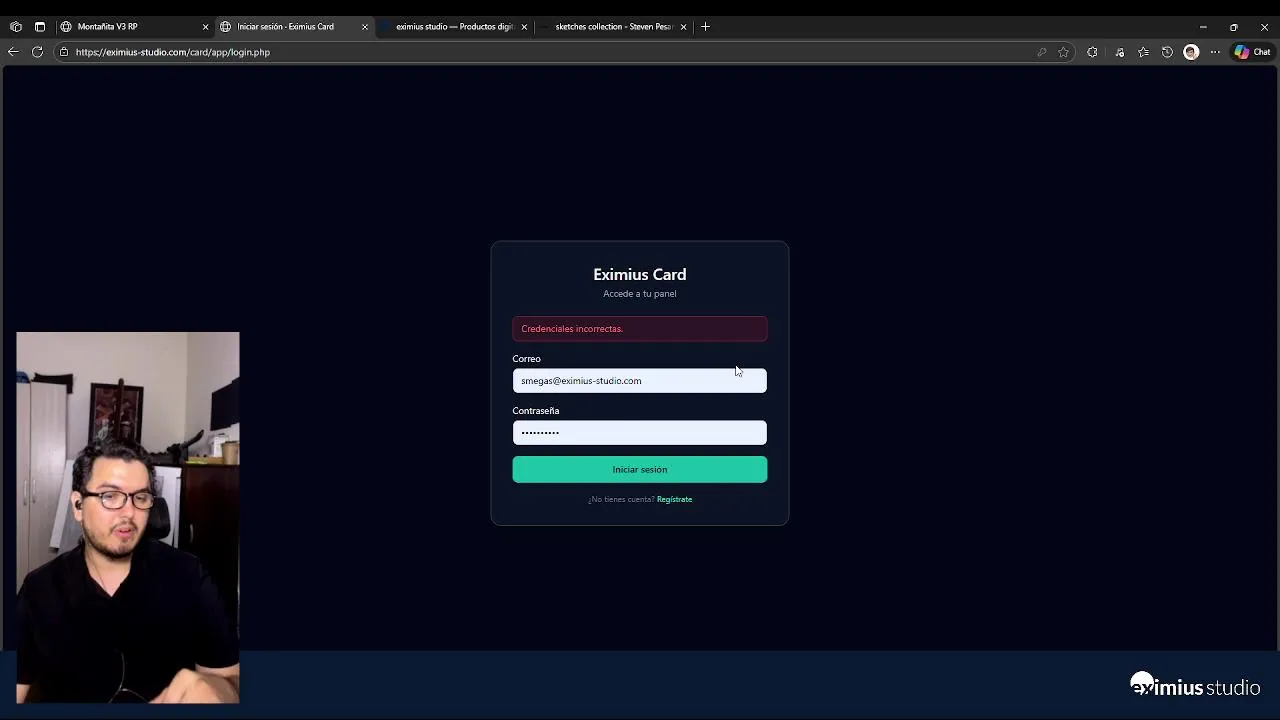Click the 'Credenciales incorrectas.' error message

(640, 329)
